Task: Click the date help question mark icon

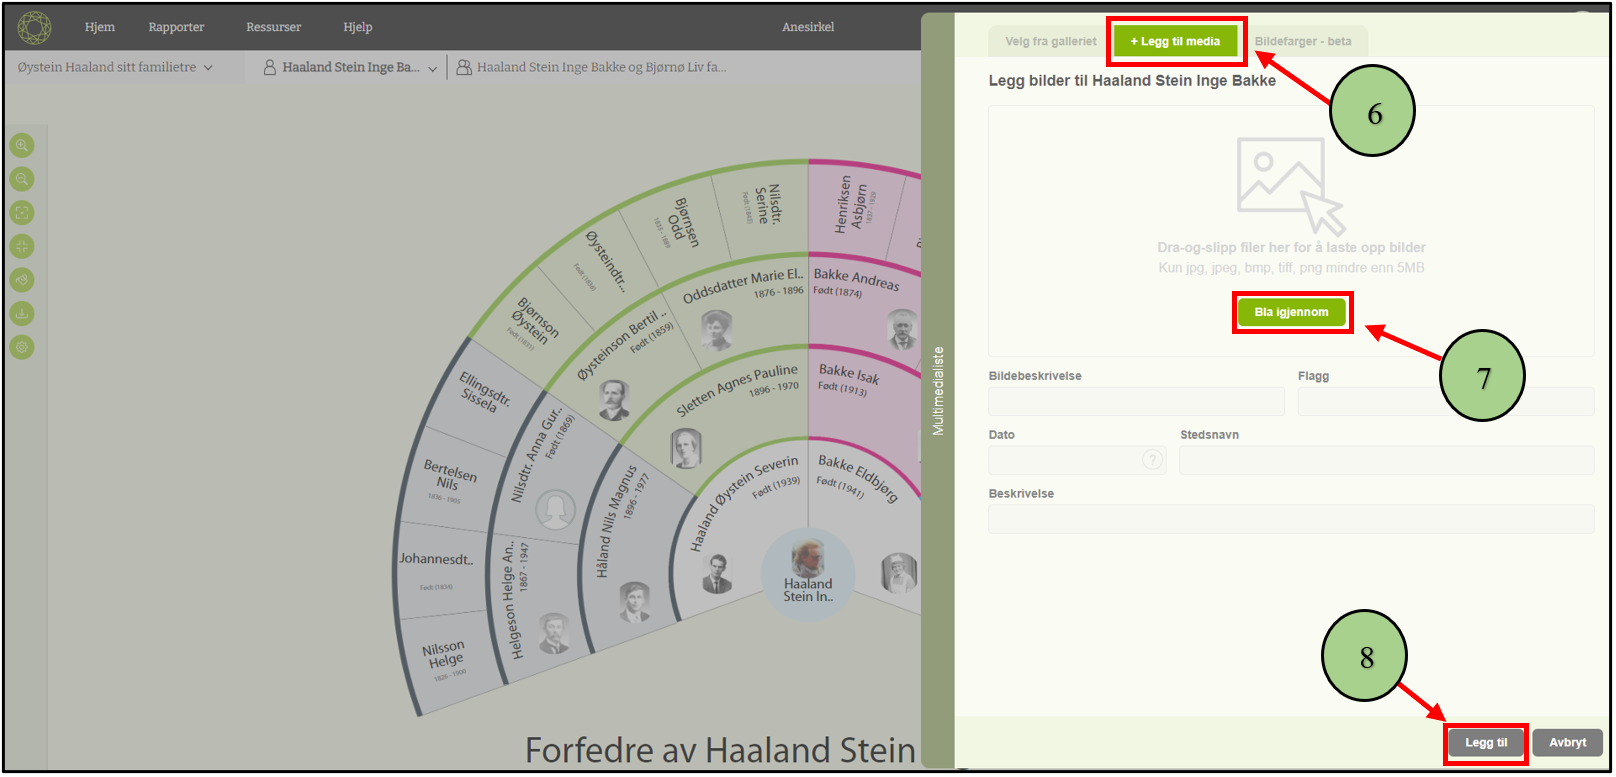Action: (1152, 460)
